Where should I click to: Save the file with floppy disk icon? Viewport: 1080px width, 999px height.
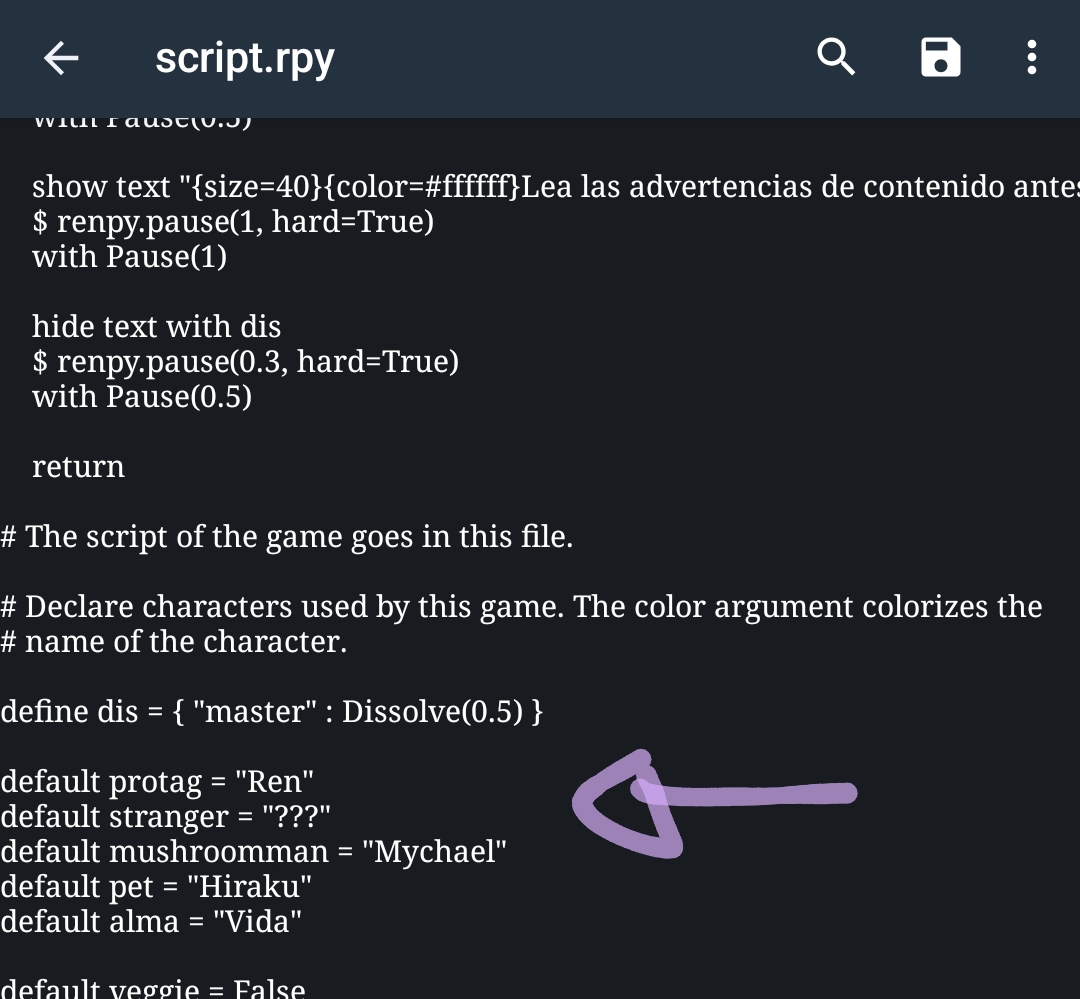[940, 58]
